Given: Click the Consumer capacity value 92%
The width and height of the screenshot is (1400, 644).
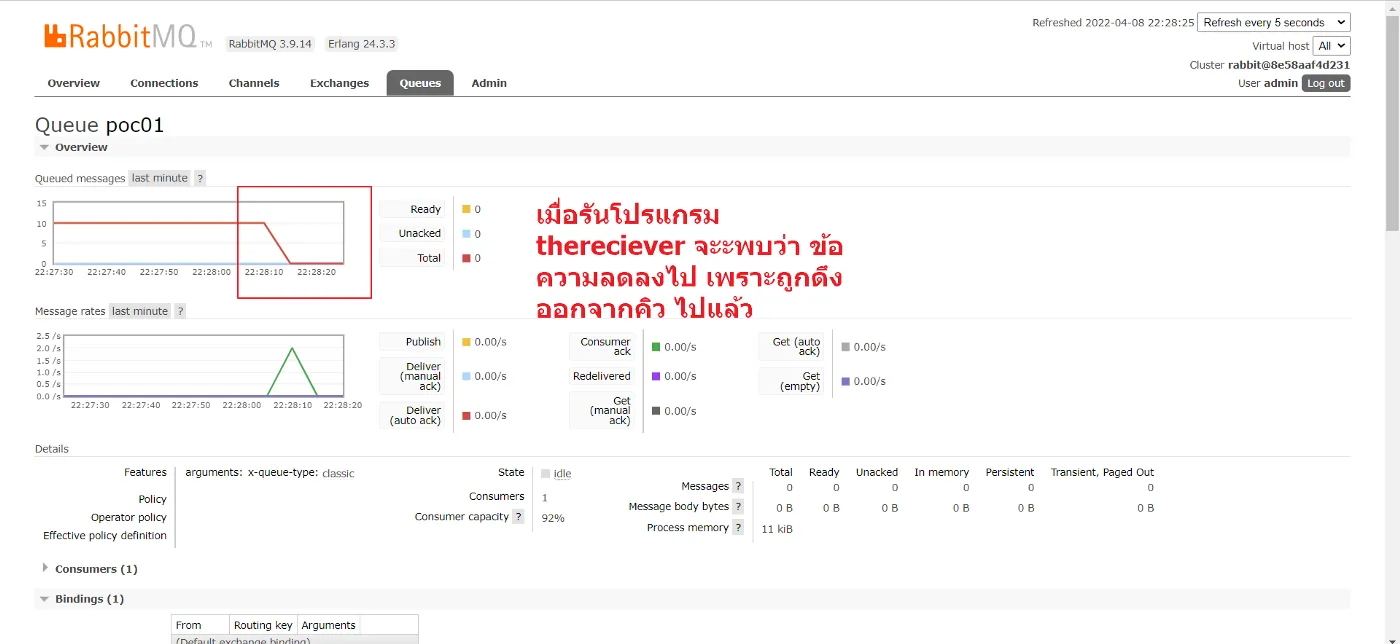Looking at the screenshot, I should (x=553, y=518).
